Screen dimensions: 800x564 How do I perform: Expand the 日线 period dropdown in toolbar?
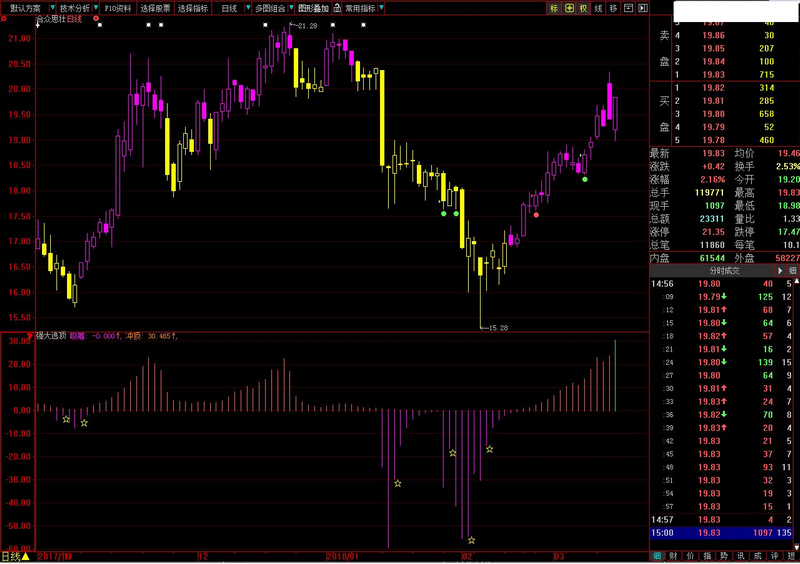[x=248, y=8]
